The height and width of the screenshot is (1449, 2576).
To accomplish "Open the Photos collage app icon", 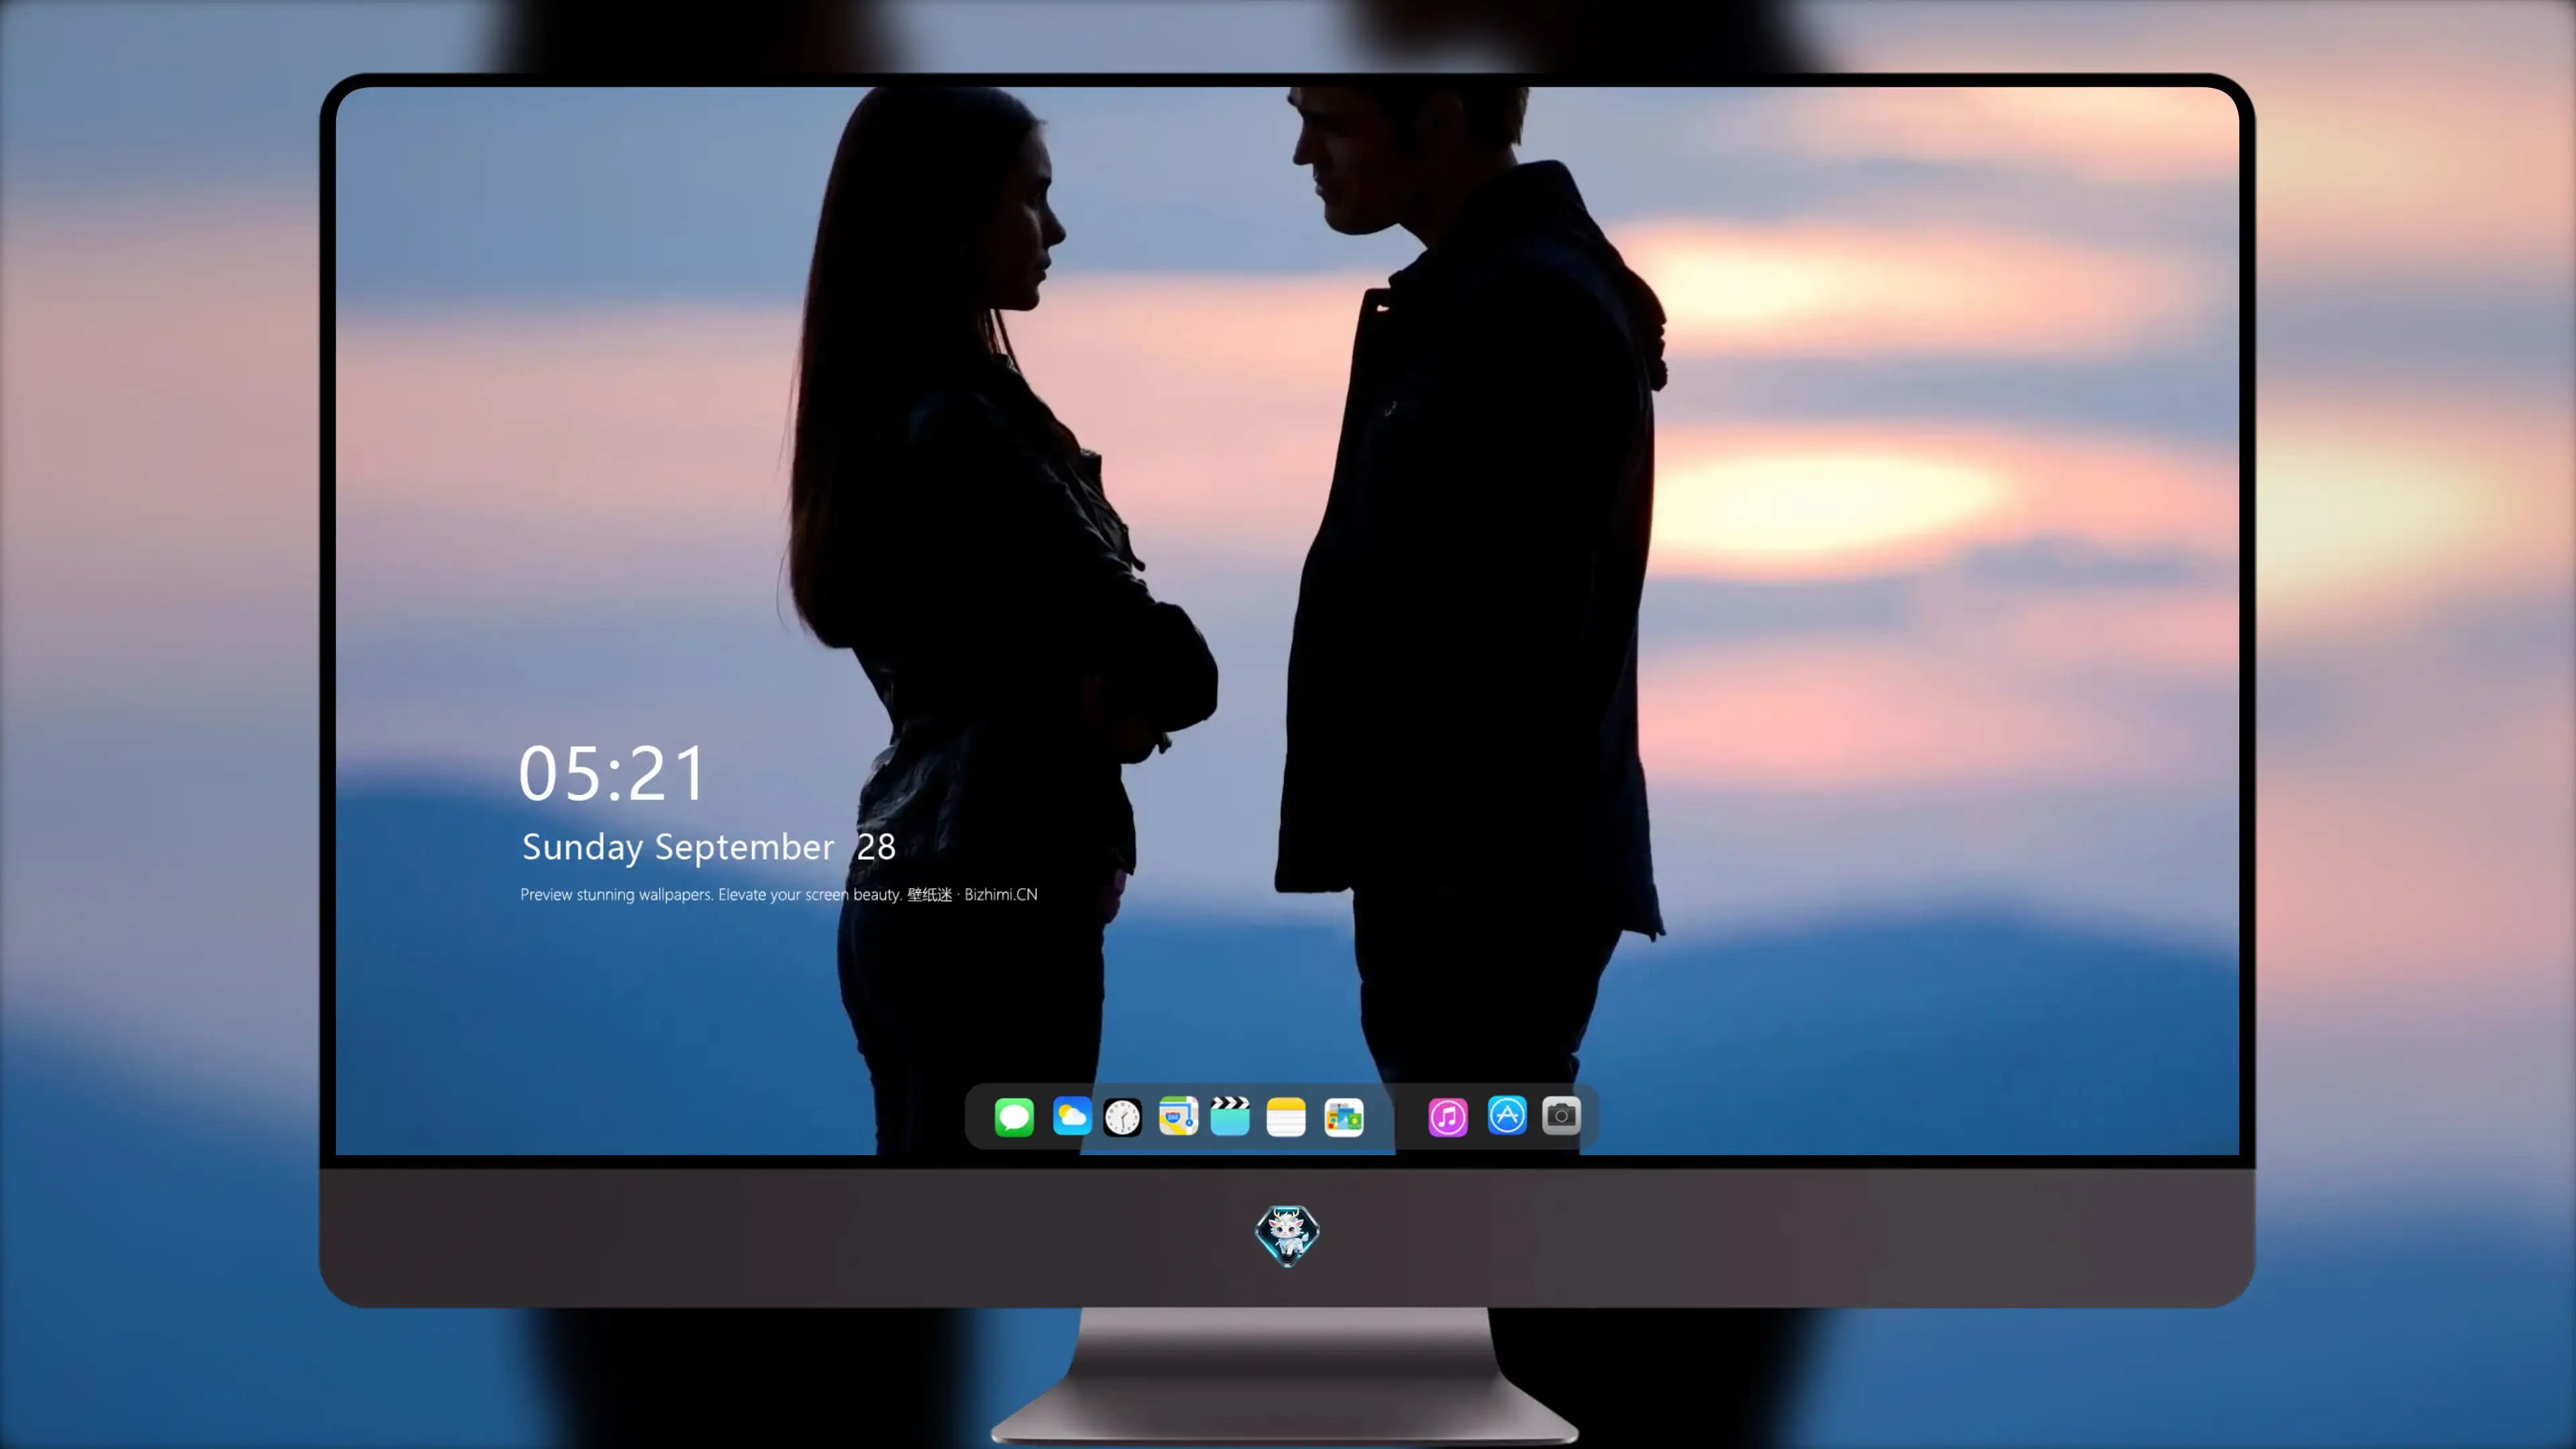I will click(1344, 1116).
